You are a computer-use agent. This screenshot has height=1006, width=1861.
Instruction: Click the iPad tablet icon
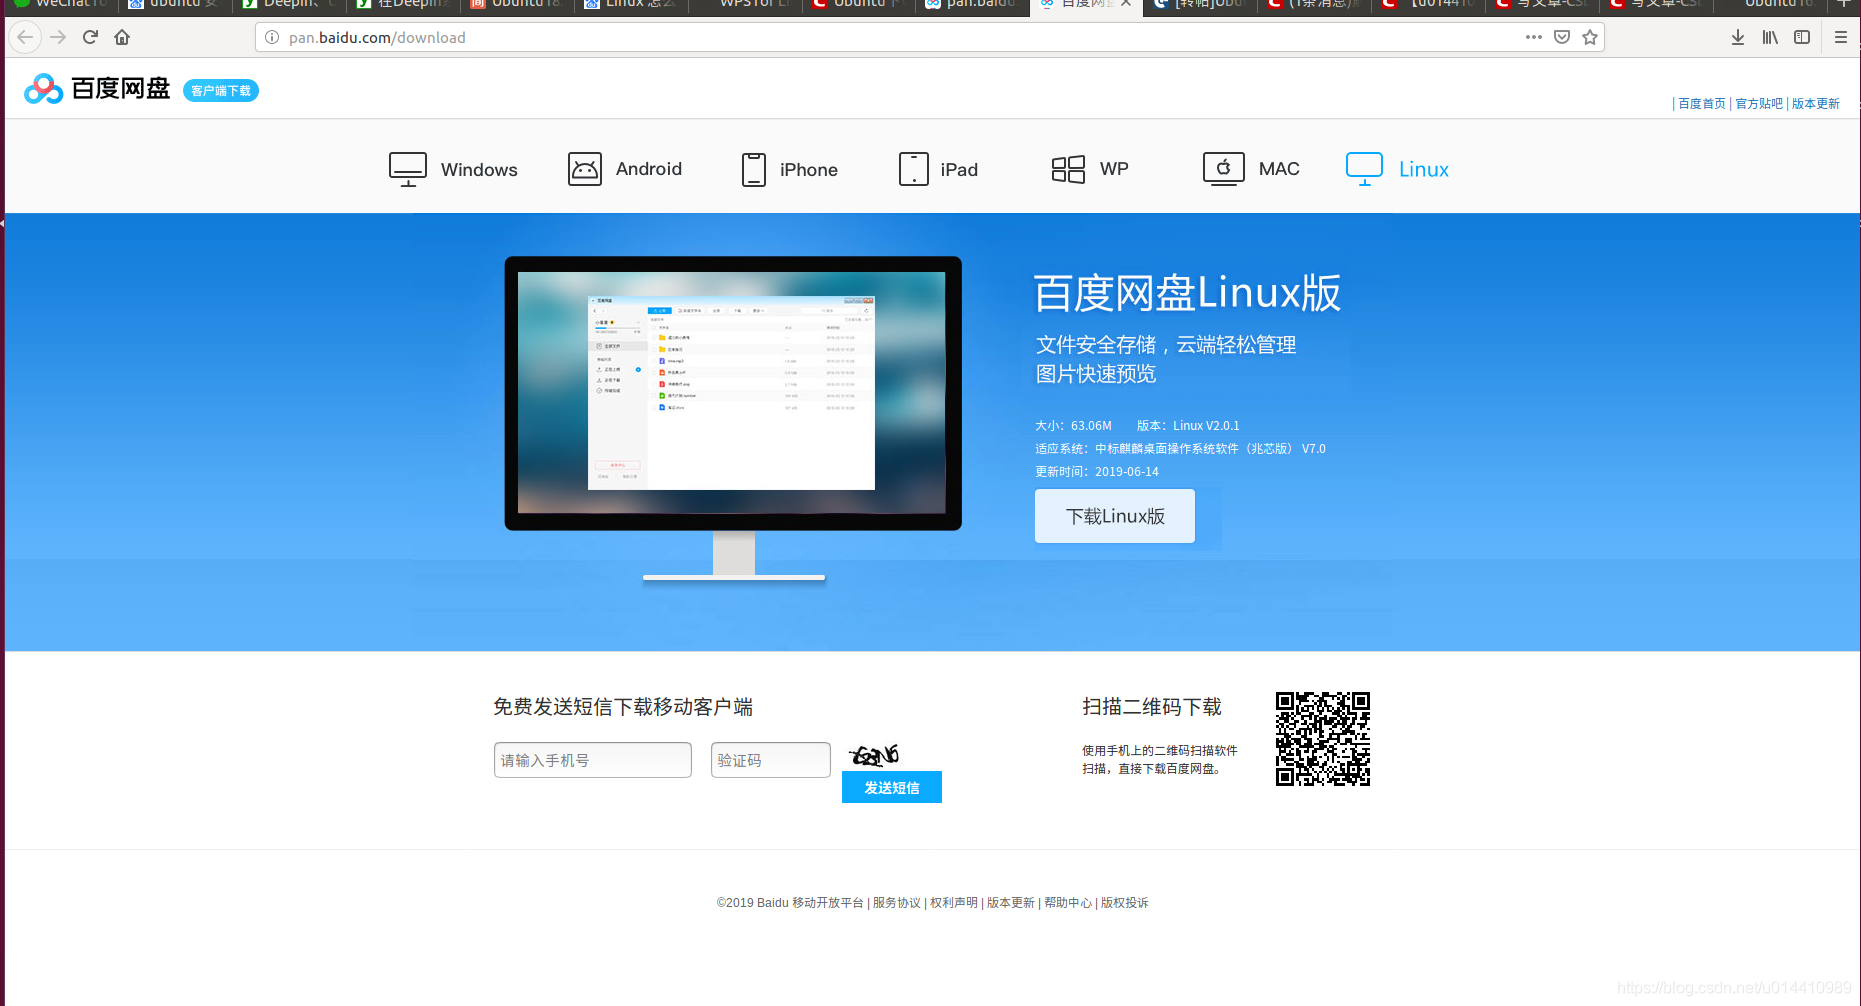pyautogui.click(x=914, y=169)
